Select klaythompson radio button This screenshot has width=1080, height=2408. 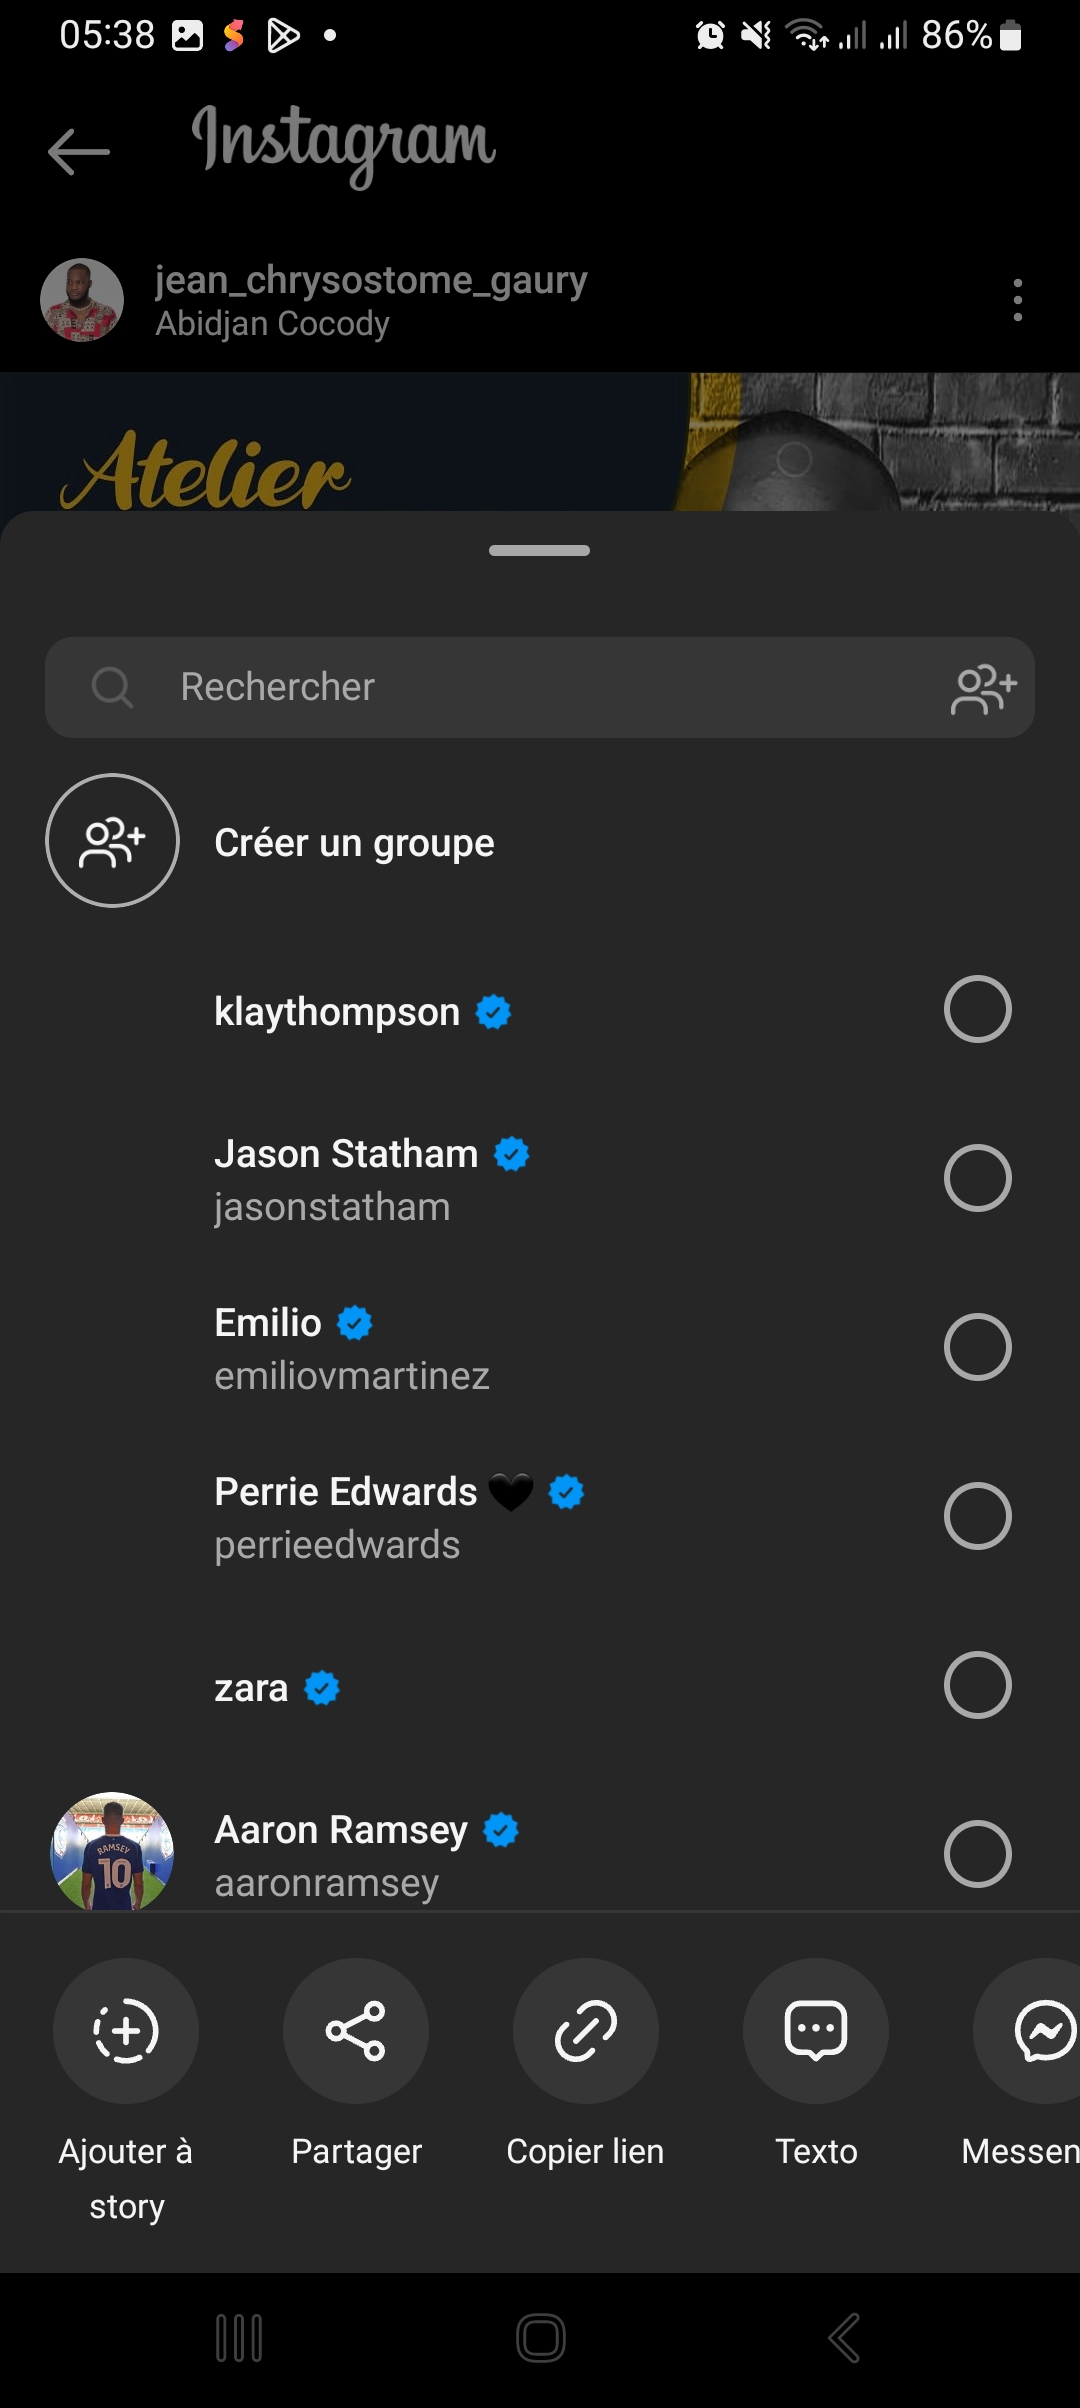click(x=977, y=1009)
